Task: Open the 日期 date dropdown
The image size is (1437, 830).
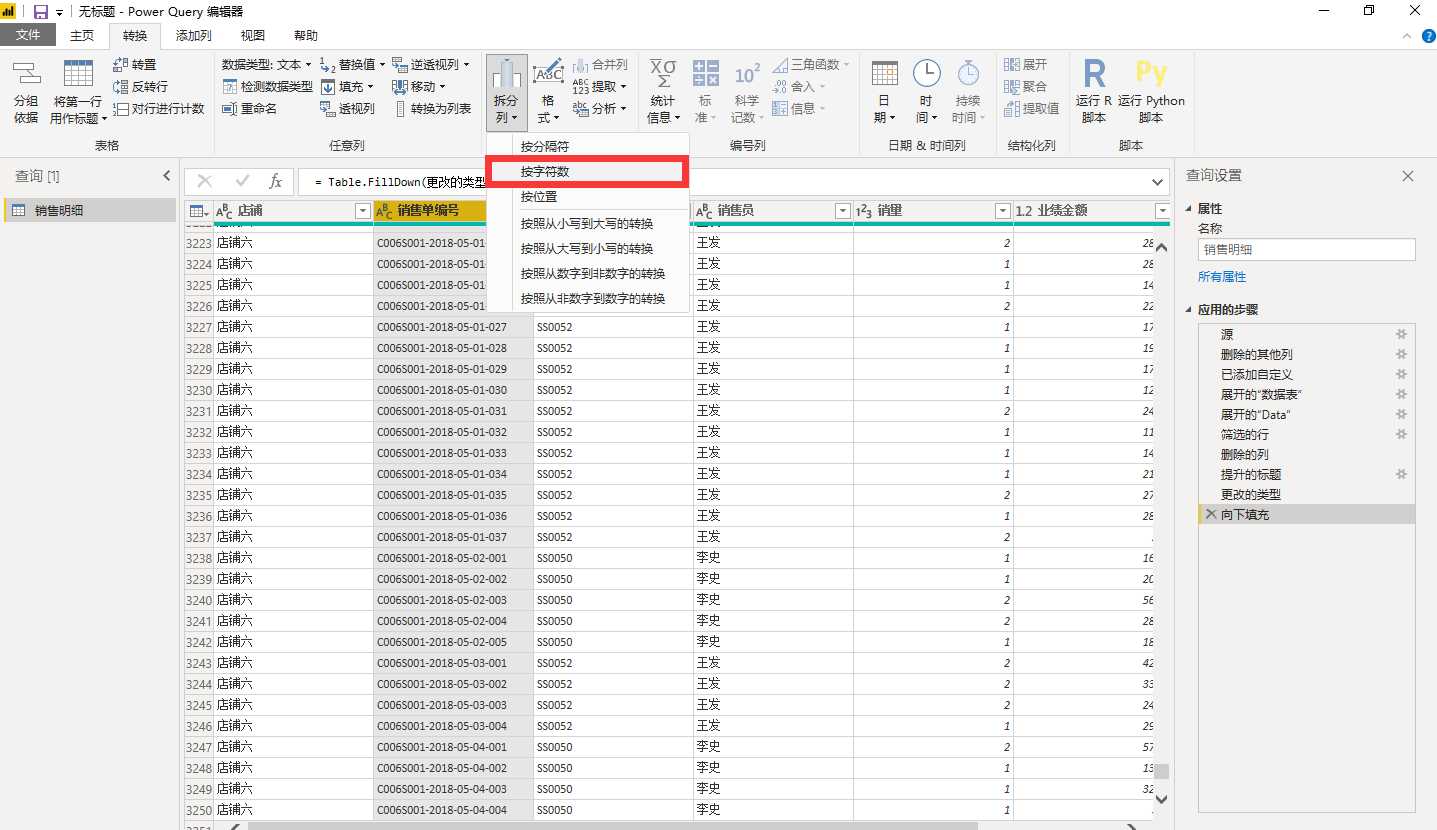Action: pyautogui.click(x=884, y=92)
